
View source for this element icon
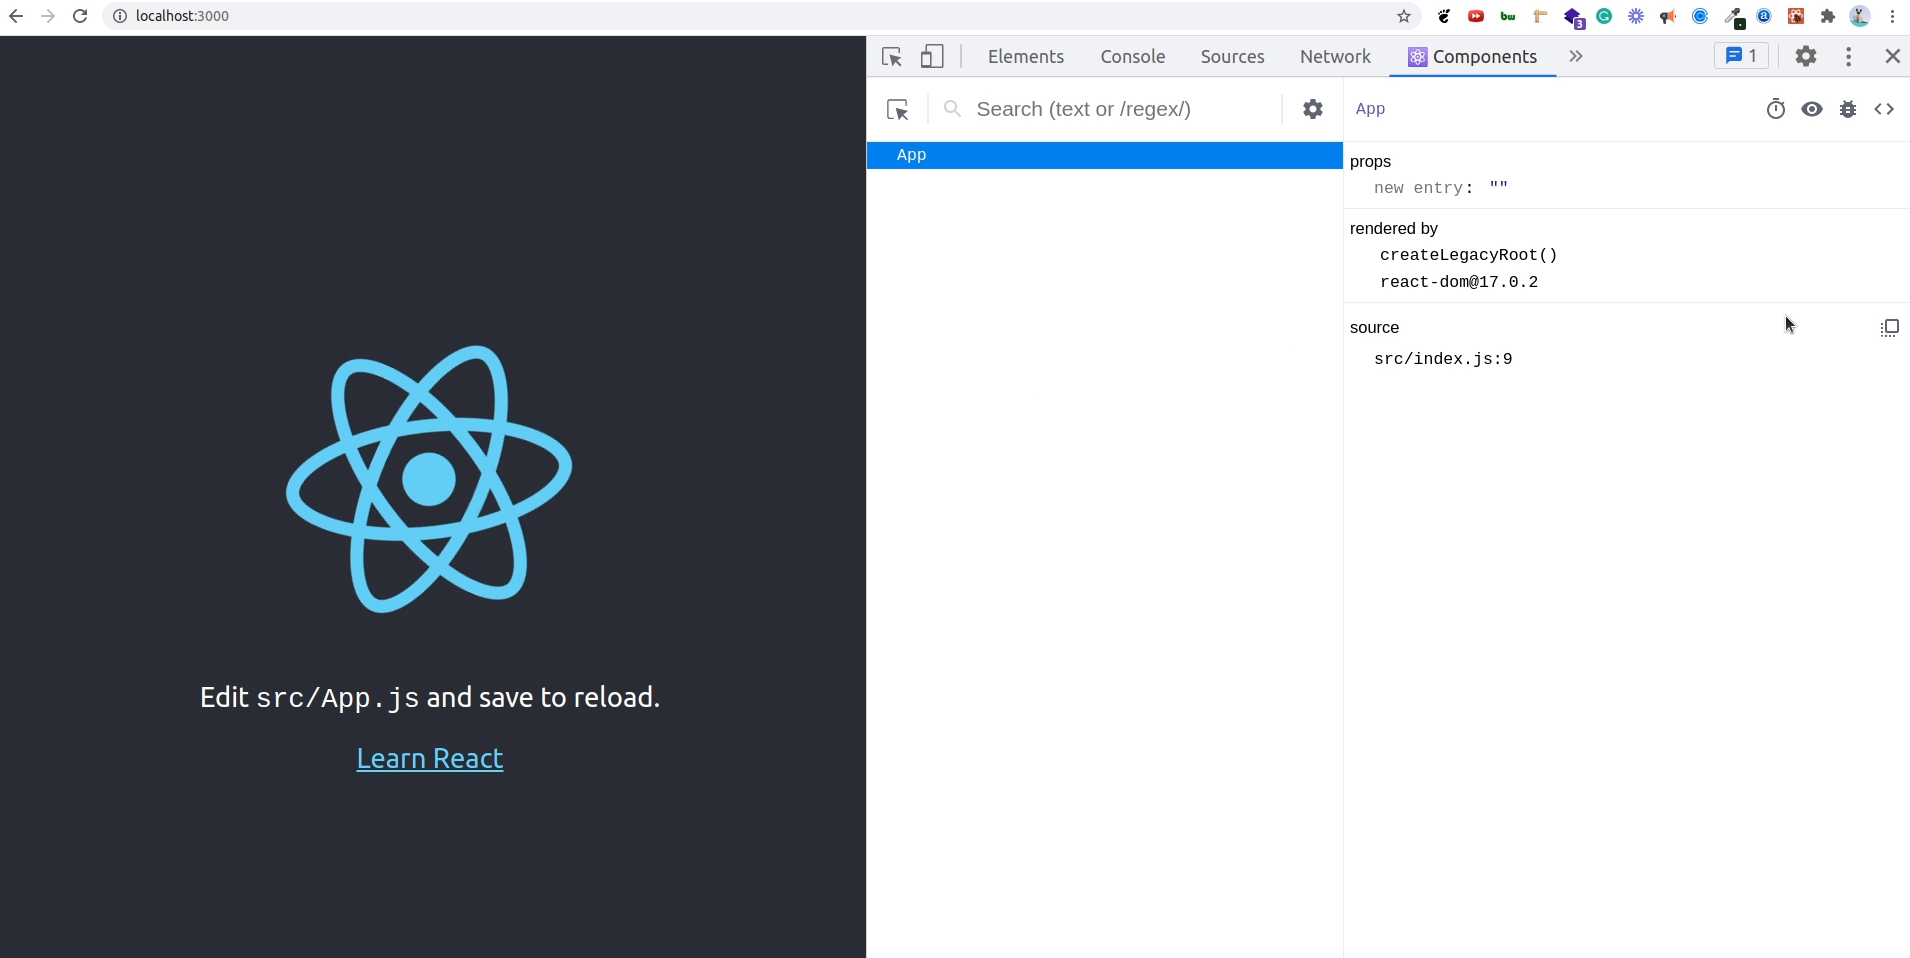coord(1884,109)
